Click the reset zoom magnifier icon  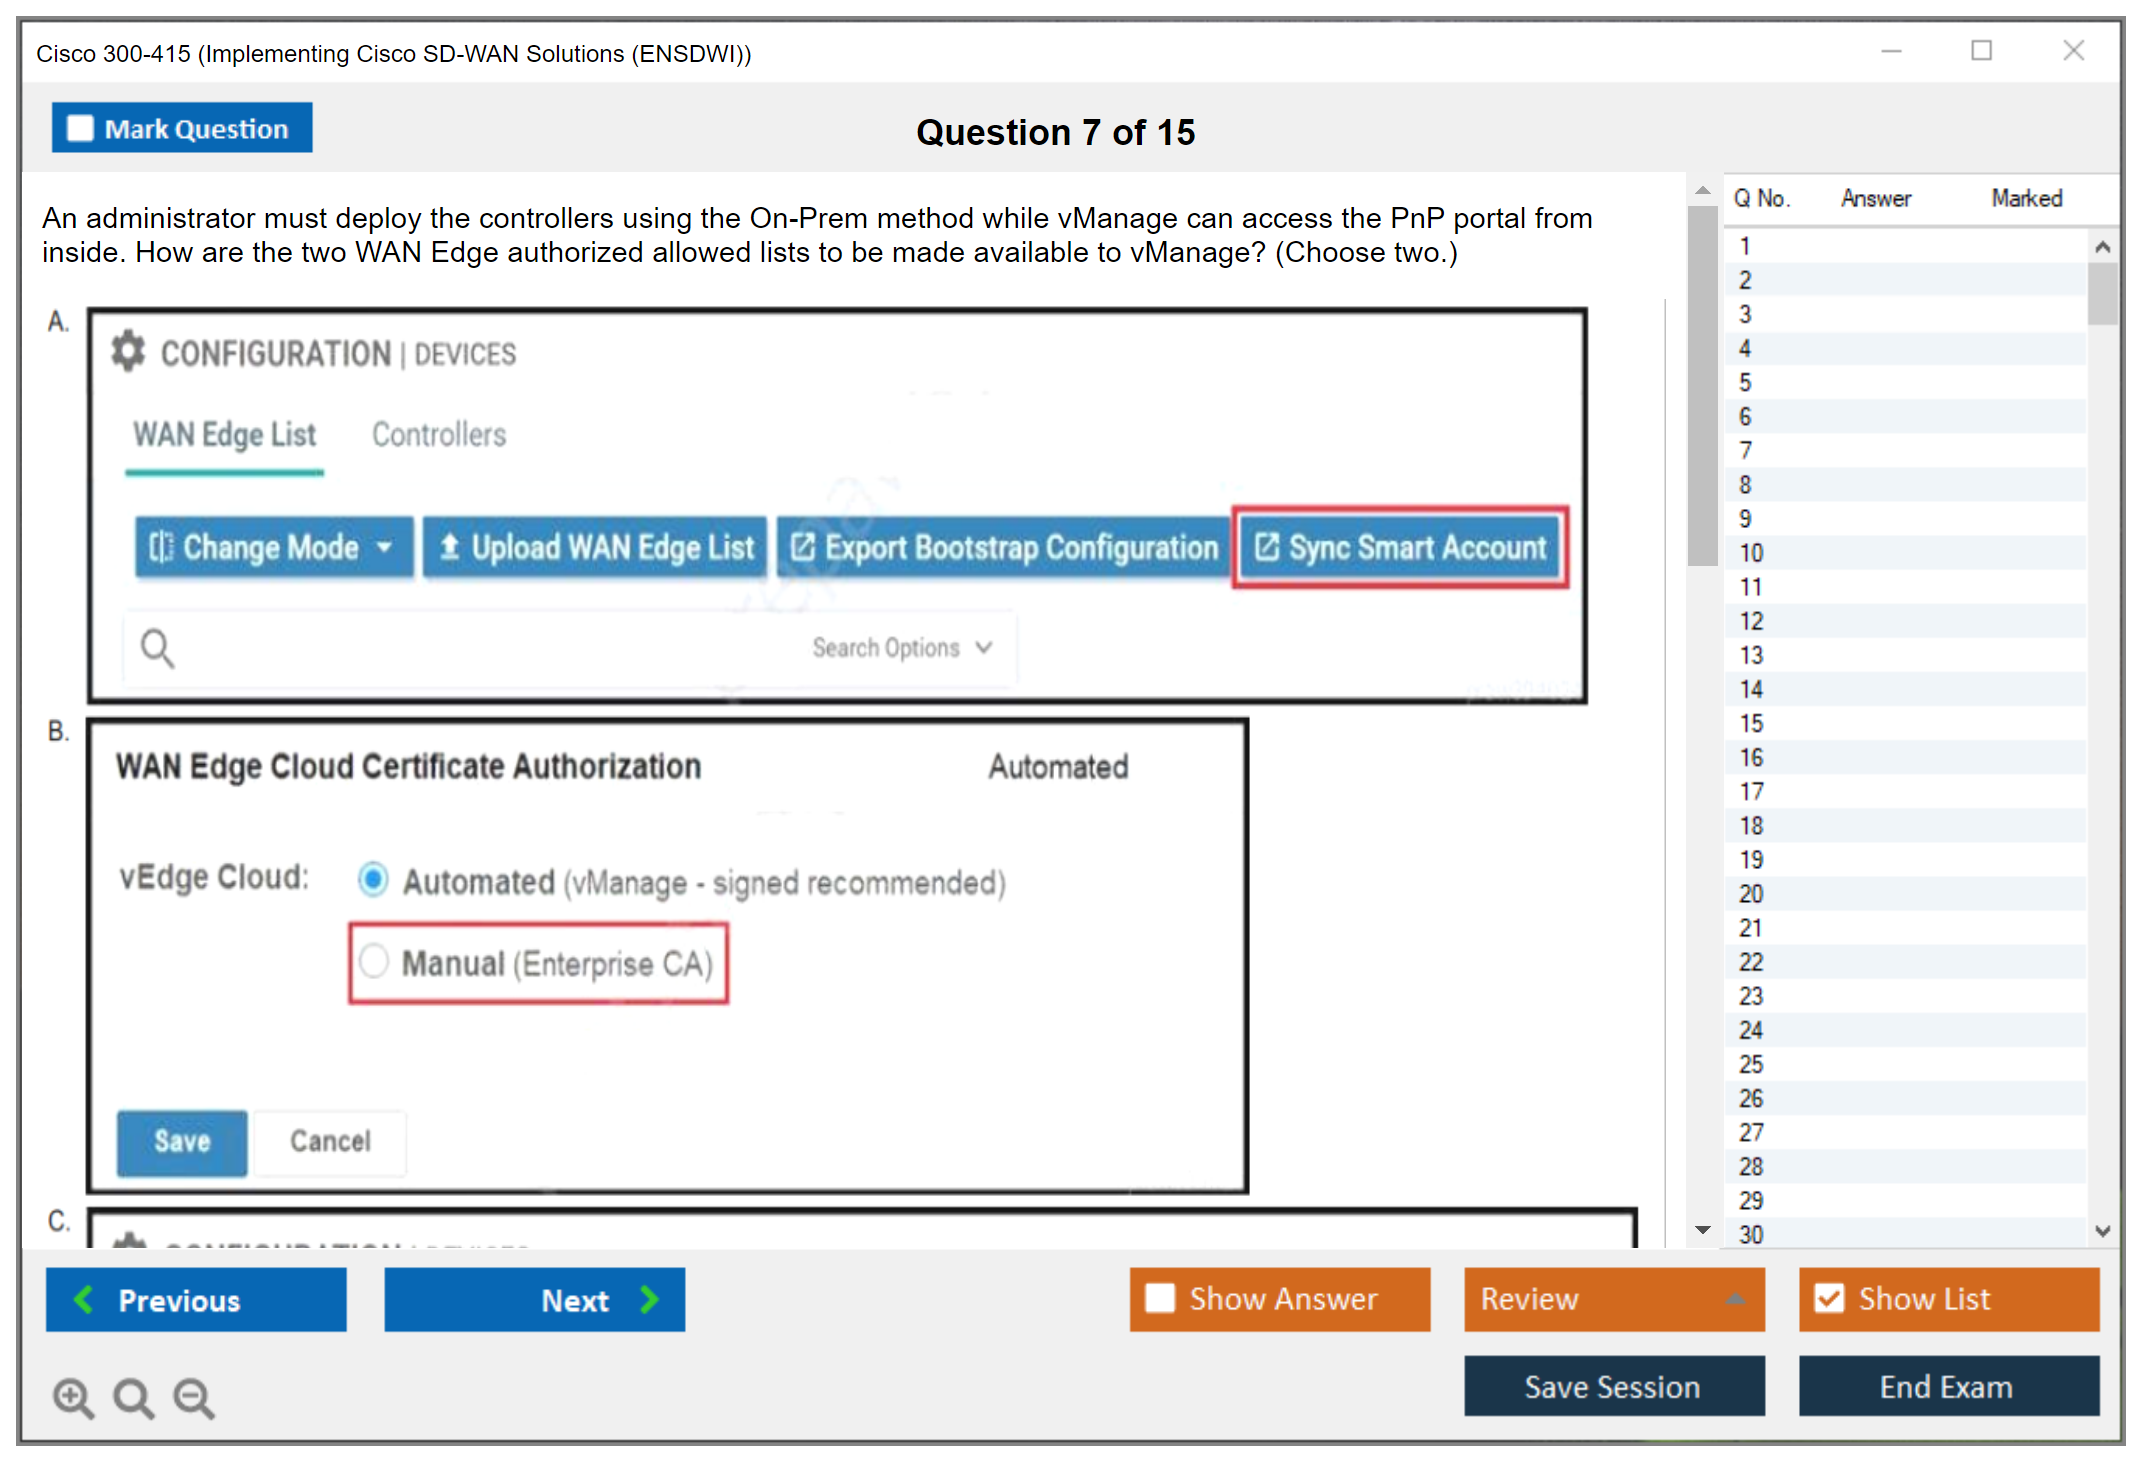pos(133,1397)
